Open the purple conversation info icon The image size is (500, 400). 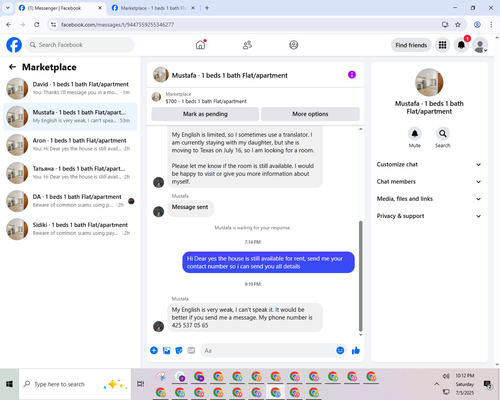point(352,75)
